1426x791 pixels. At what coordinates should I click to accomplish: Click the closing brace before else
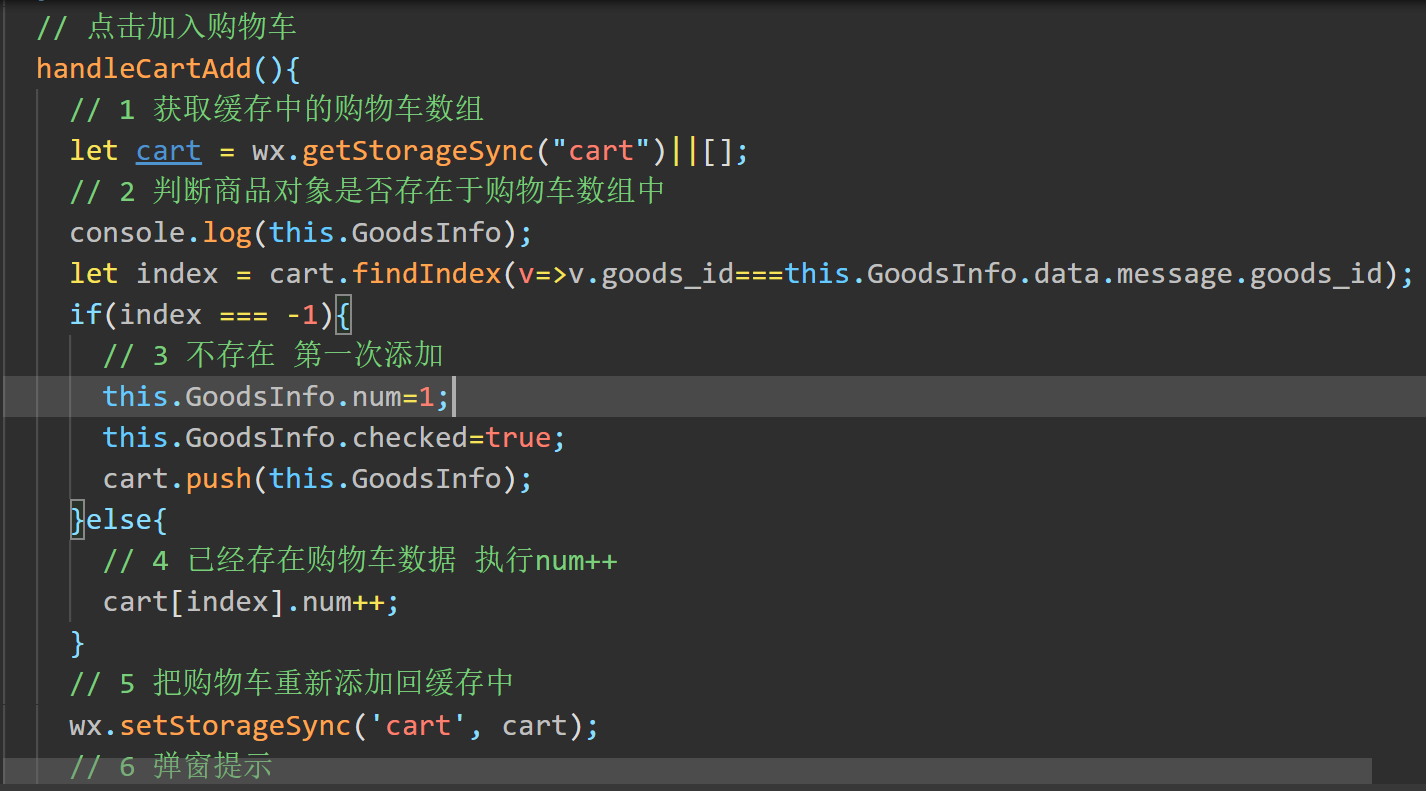click(77, 520)
